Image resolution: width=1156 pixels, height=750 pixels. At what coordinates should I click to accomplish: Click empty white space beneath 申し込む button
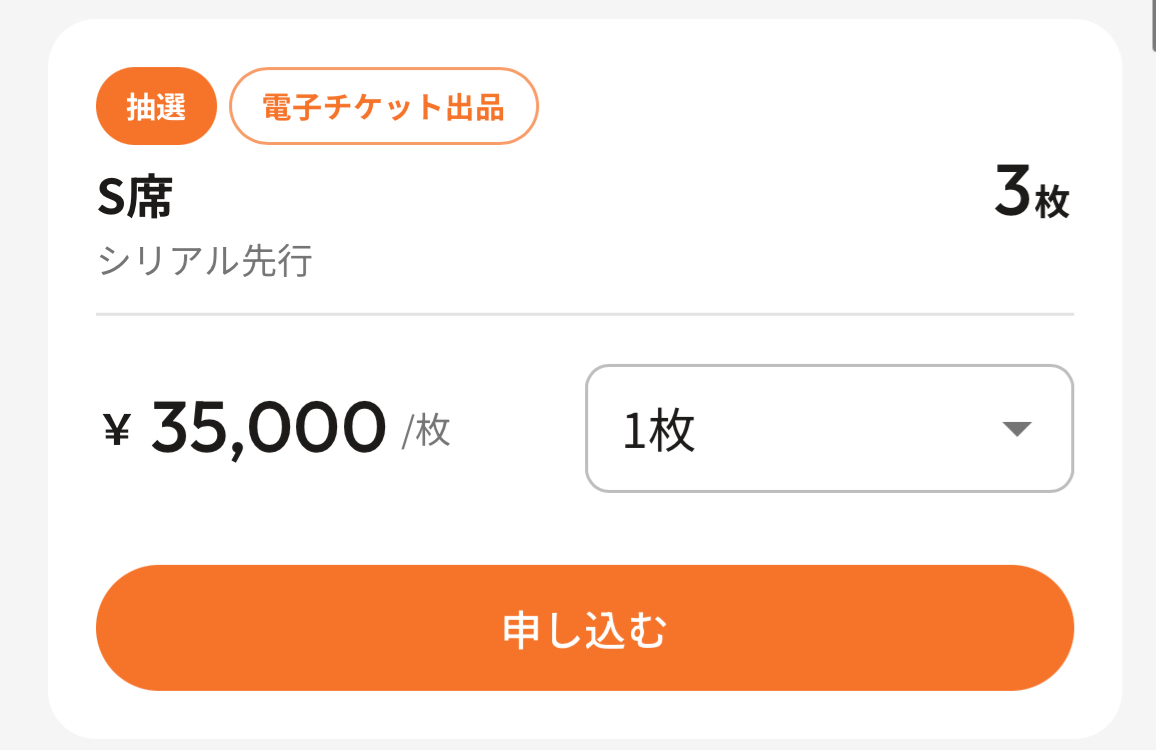pyautogui.click(x=584, y=714)
